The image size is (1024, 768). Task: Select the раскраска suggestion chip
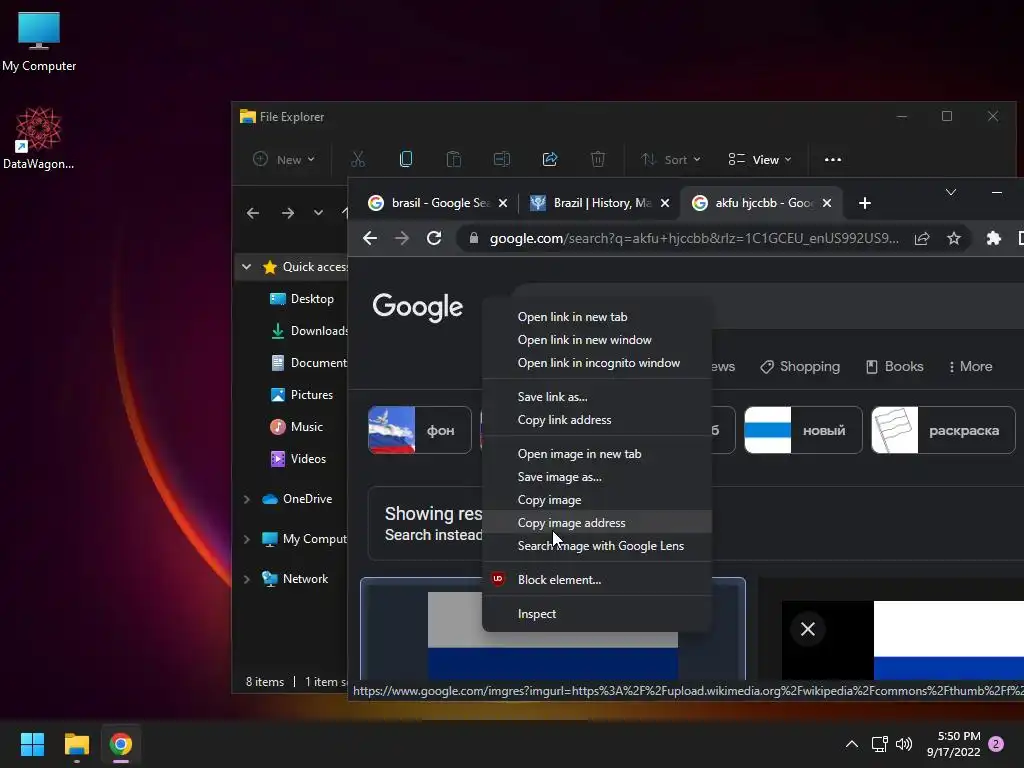point(944,430)
